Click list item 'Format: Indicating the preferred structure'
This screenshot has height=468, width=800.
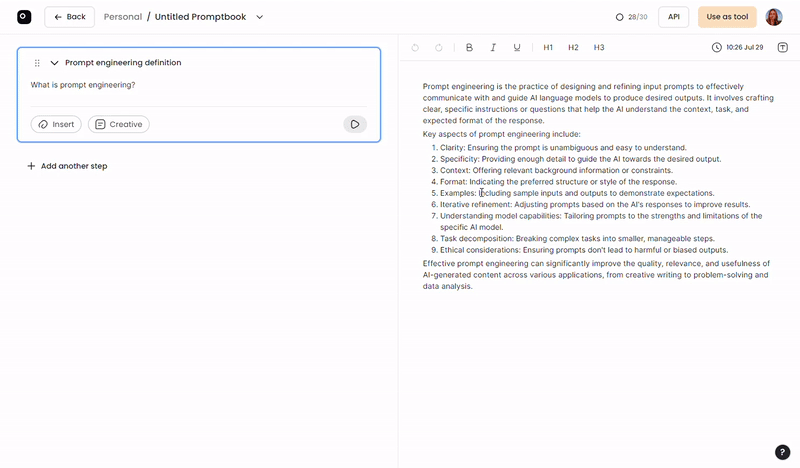point(558,182)
